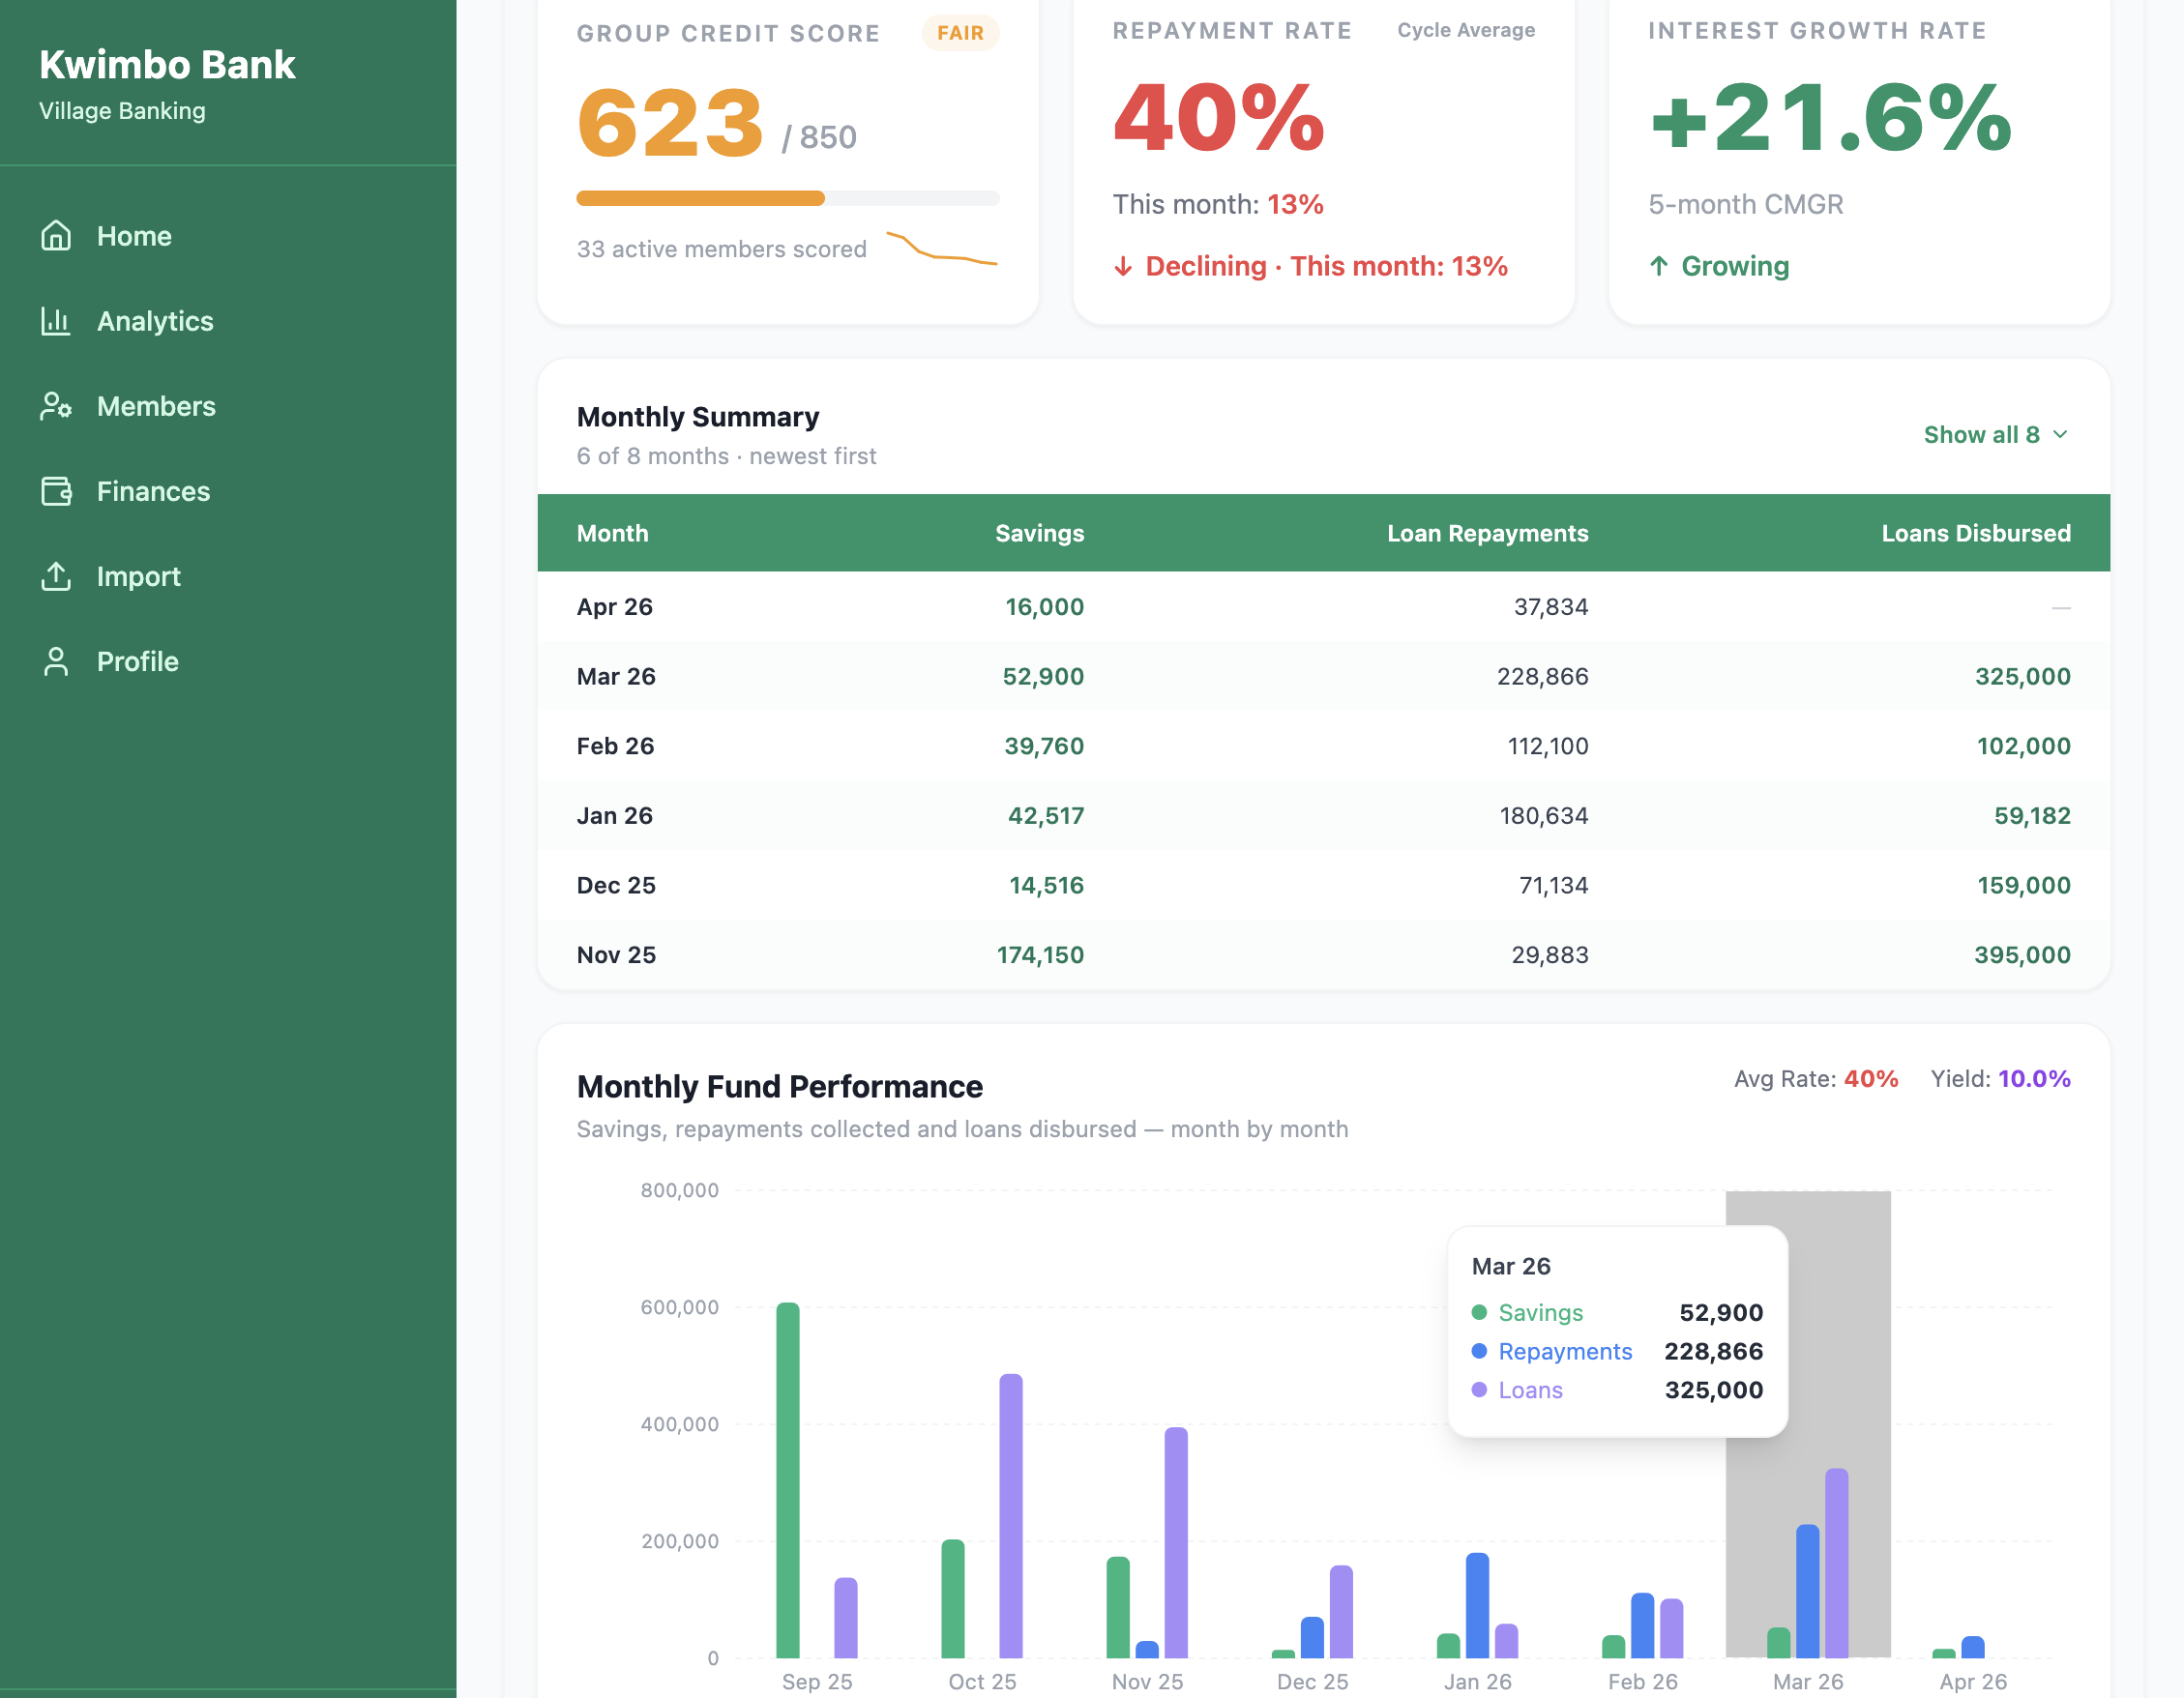Select the Dec 25 table row
Screen dimensions: 2184x1698
coord(1324,886)
